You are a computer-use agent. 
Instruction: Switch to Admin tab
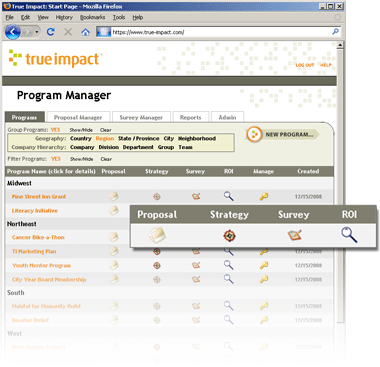(x=227, y=117)
